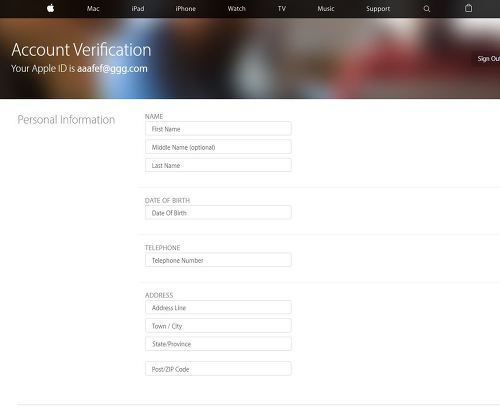
Task: Focus the Last Name field
Action: coord(218,165)
